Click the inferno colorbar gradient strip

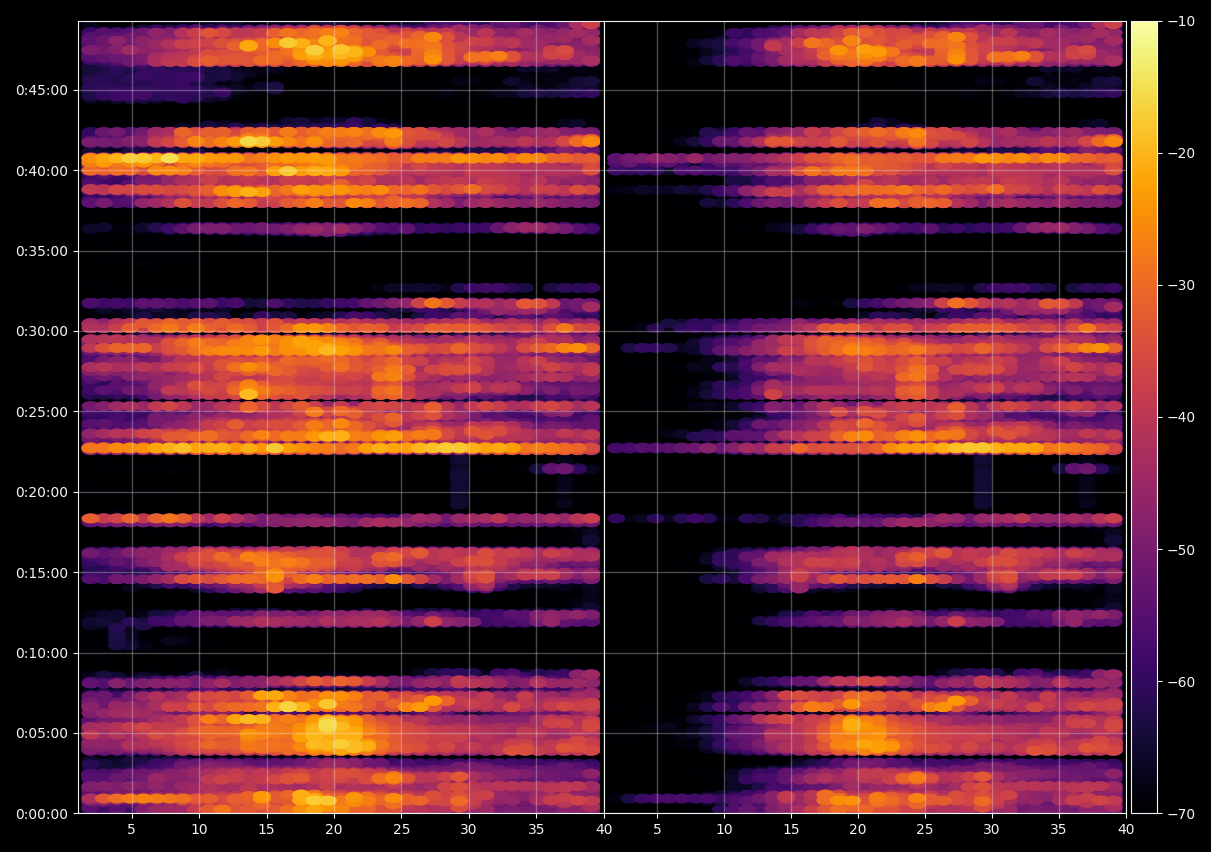click(x=1144, y=417)
